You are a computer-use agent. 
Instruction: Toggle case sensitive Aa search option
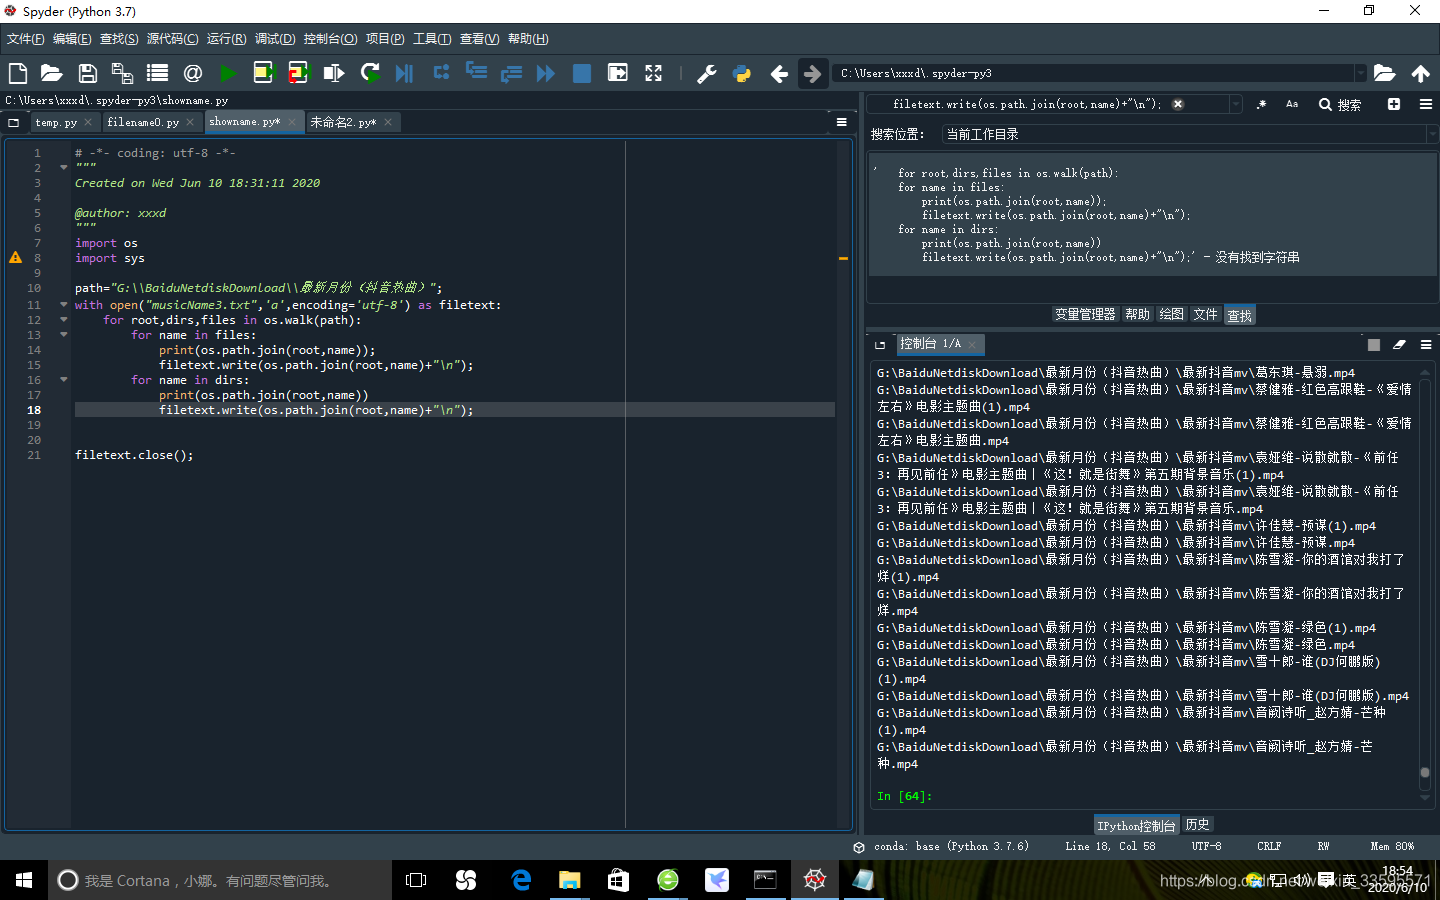(x=1292, y=104)
